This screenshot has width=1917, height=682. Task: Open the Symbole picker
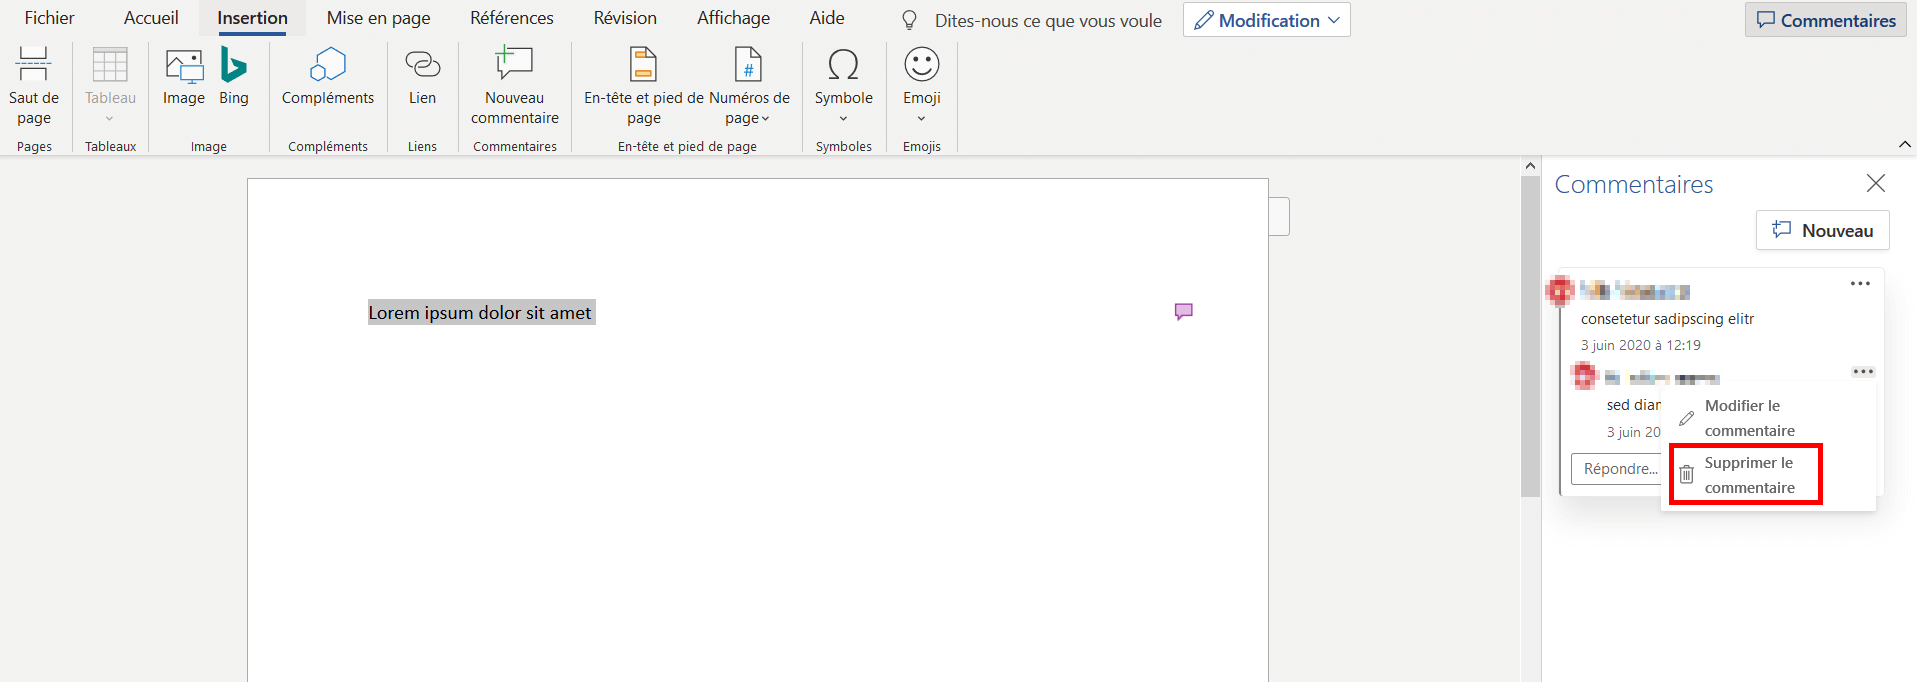tap(843, 86)
